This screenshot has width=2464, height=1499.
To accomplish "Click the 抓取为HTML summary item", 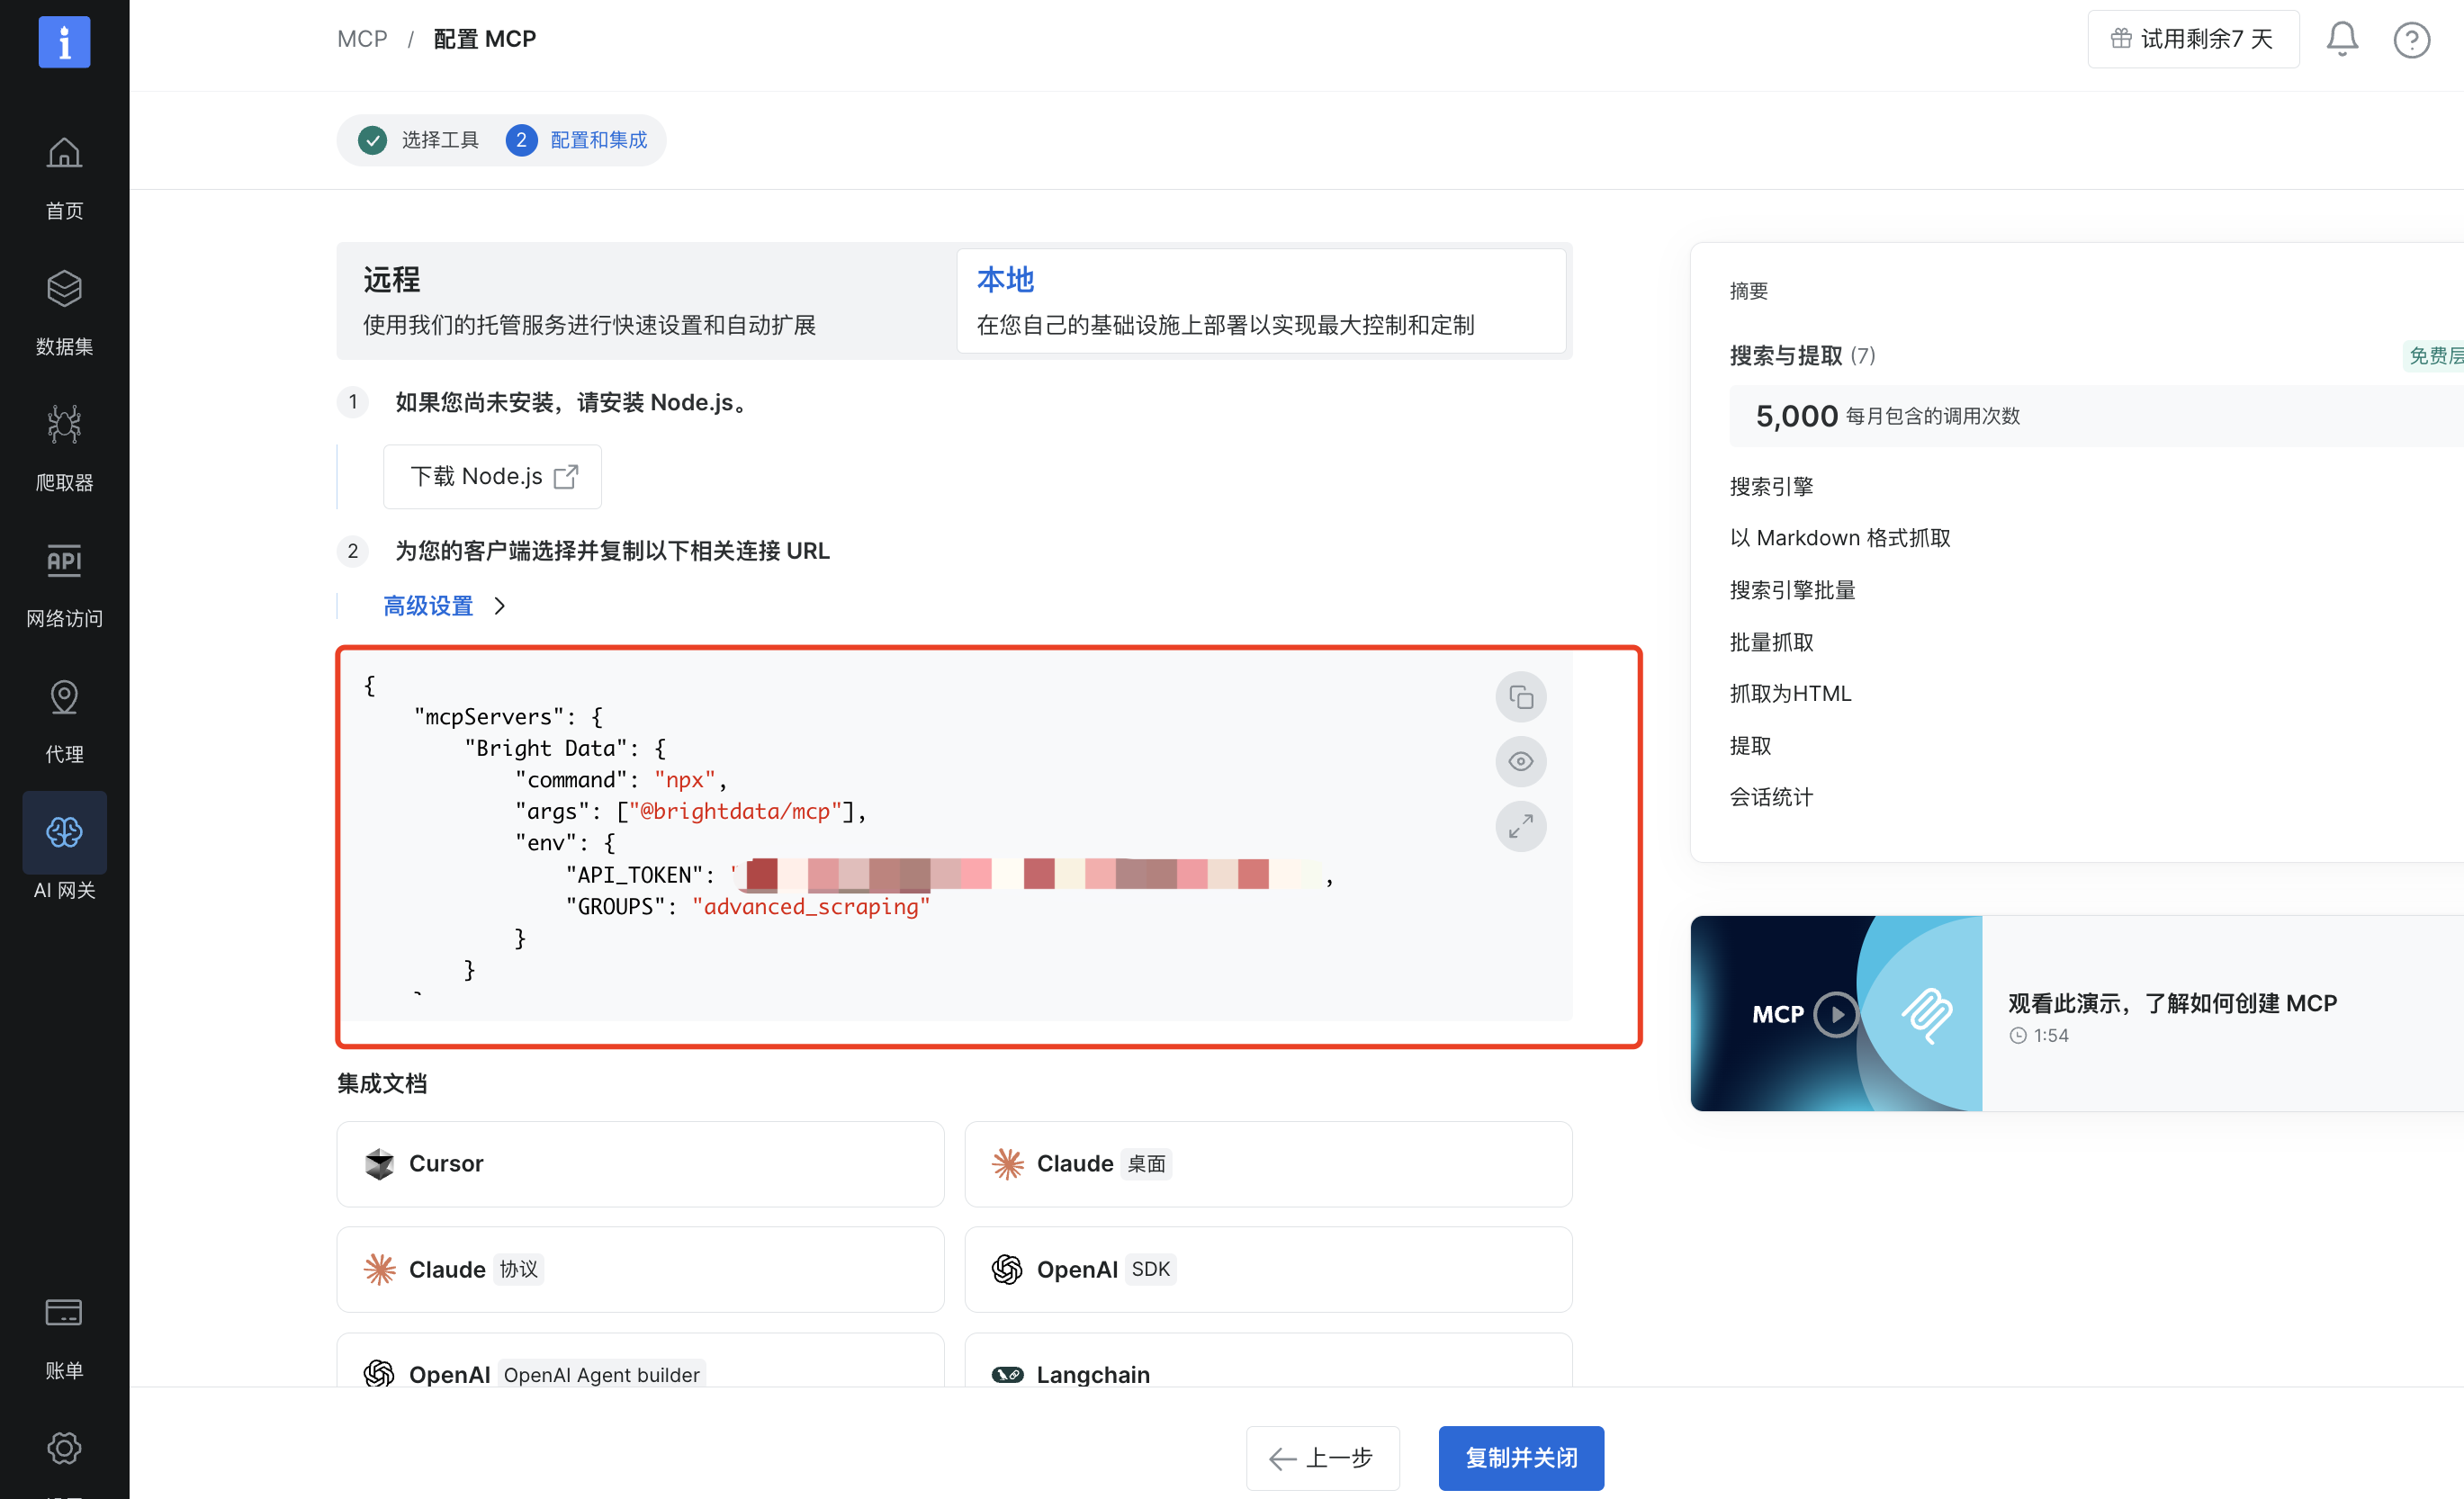I will [x=1790, y=693].
